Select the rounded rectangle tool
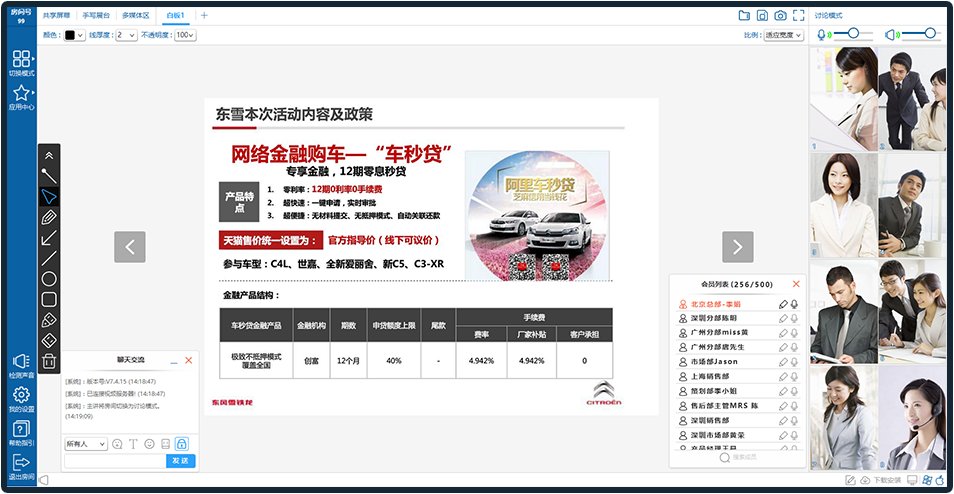This screenshot has height=494, width=954. pos(49,299)
